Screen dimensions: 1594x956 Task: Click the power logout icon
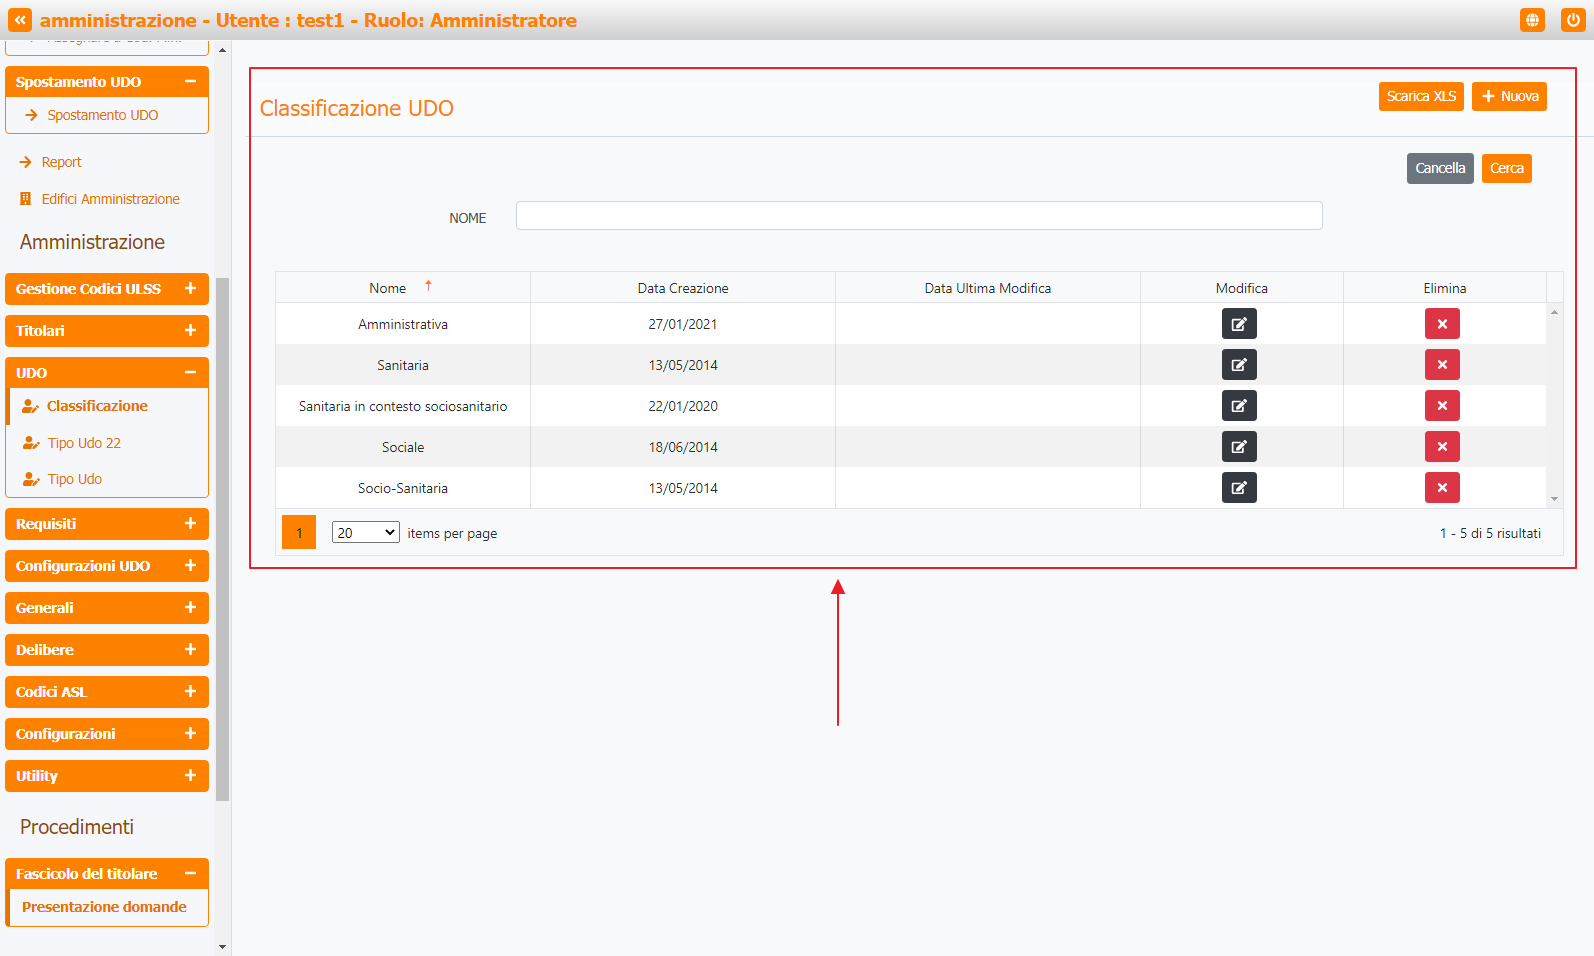pyautogui.click(x=1572, y=20)
